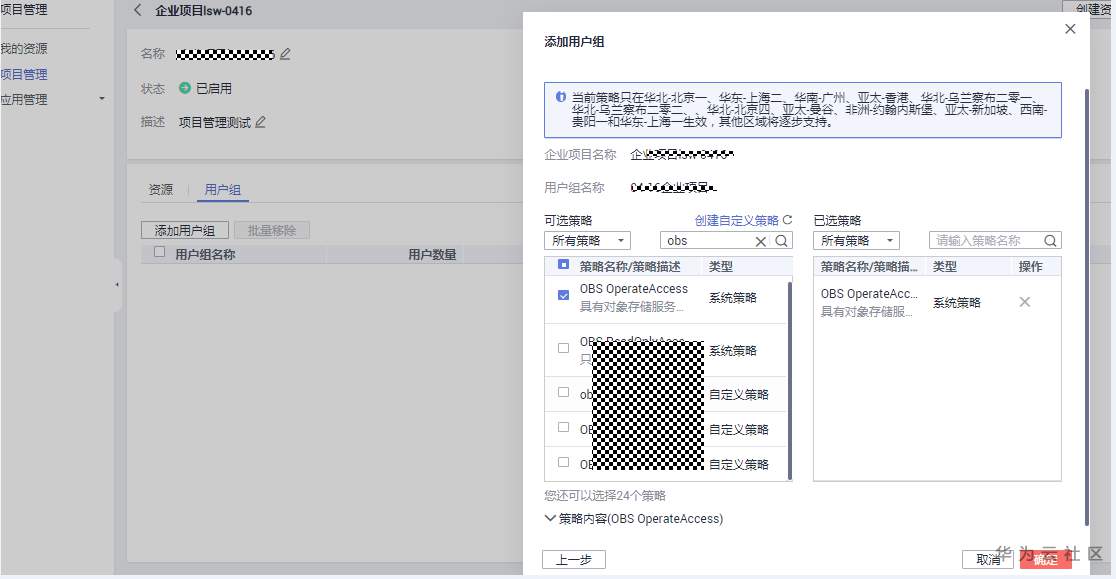Viewport: 1116px width, 579px height.
Task: Edit the 项目管理测试 description with the pencil icon
Action: [x=260, y=122]
